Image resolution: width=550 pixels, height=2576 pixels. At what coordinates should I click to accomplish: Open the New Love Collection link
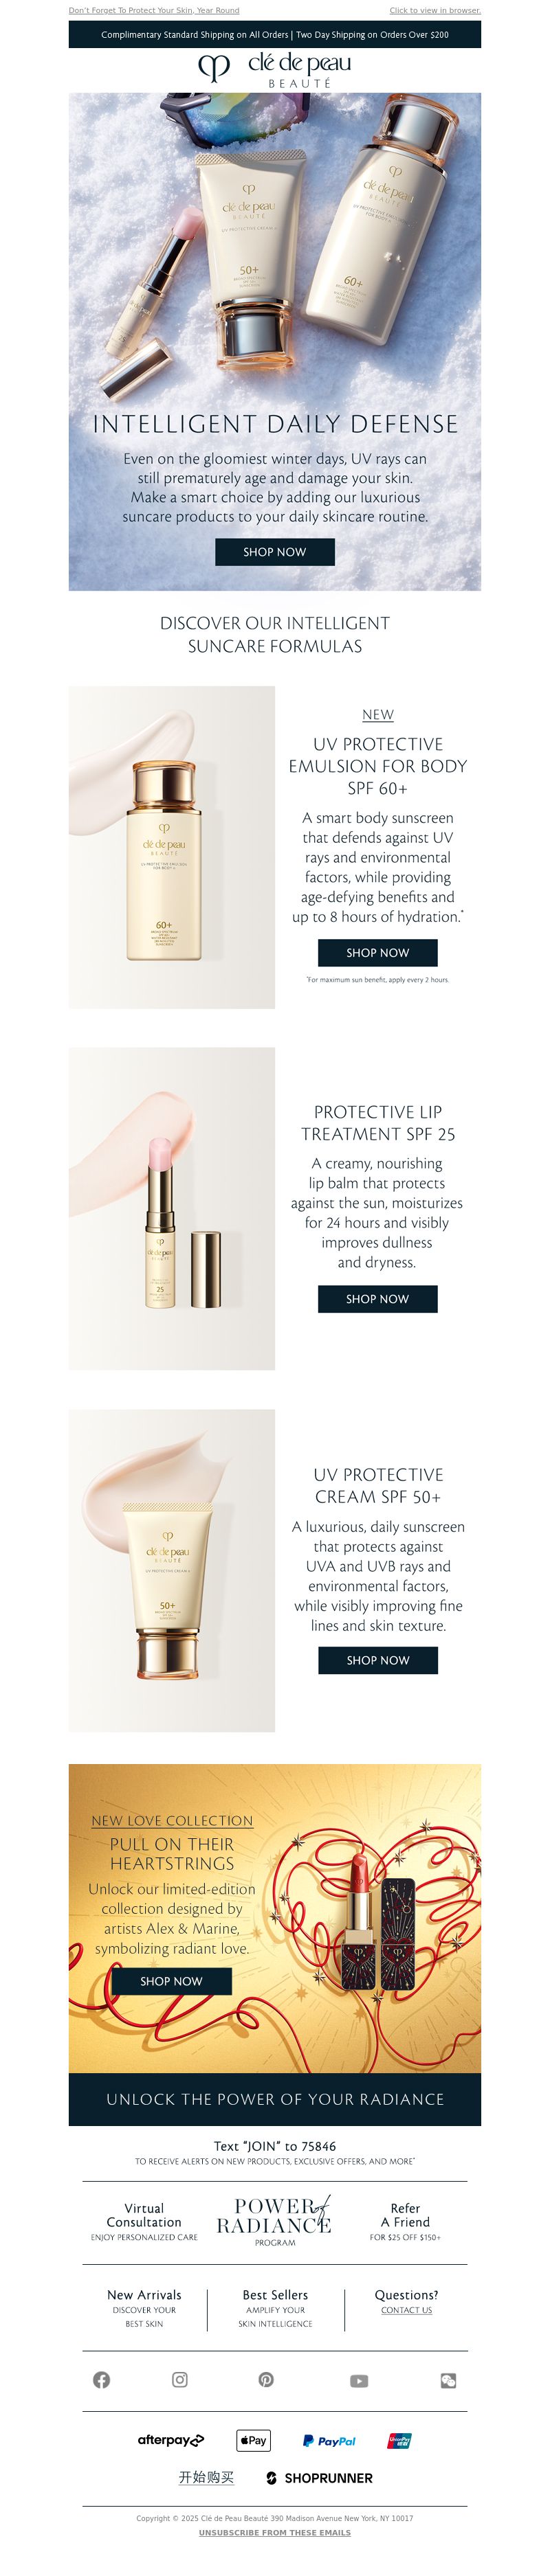[172, 1821]
